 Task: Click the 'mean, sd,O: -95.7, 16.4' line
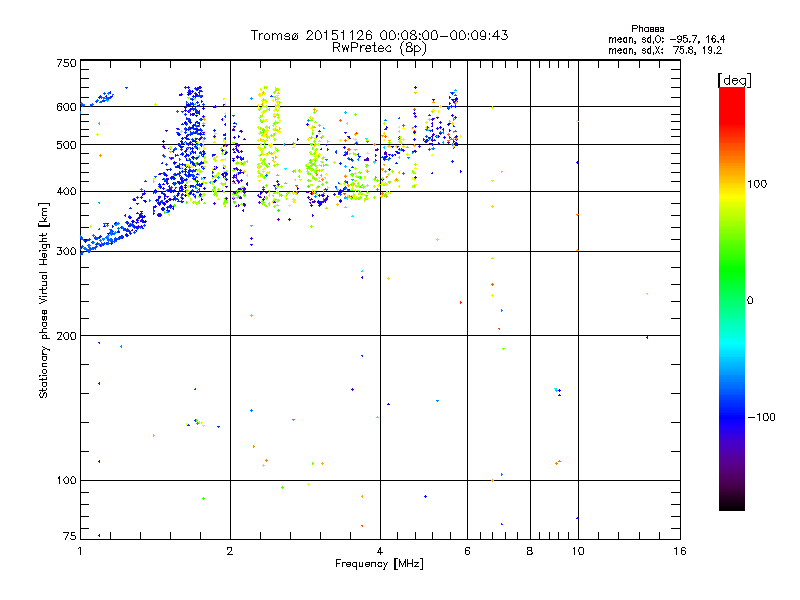[666, 39]
